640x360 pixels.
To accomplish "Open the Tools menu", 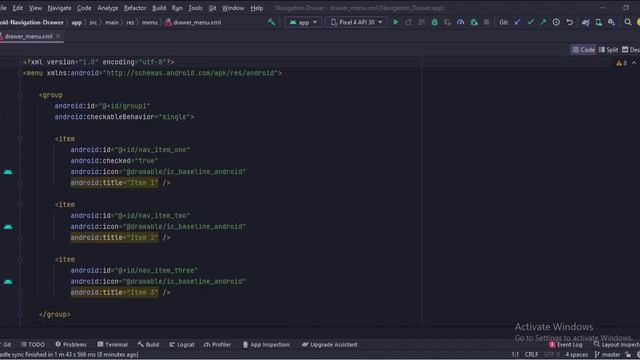I will point(195,8).
